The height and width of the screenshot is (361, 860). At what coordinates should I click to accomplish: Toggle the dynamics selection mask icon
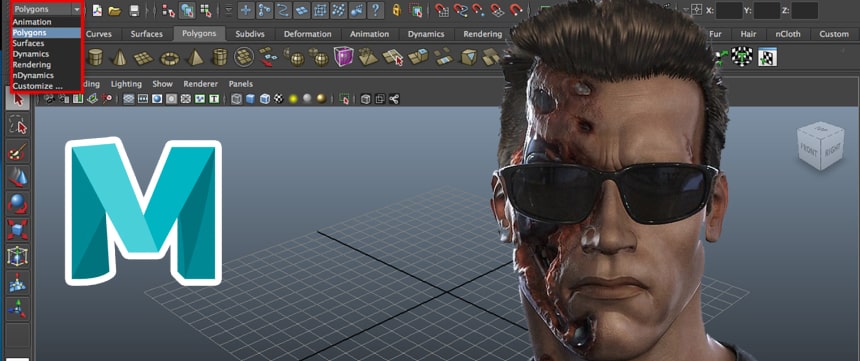coord(339,10)
